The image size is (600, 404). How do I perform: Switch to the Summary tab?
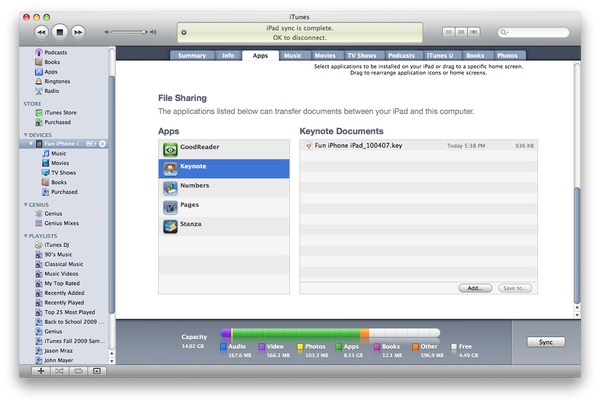192,55
